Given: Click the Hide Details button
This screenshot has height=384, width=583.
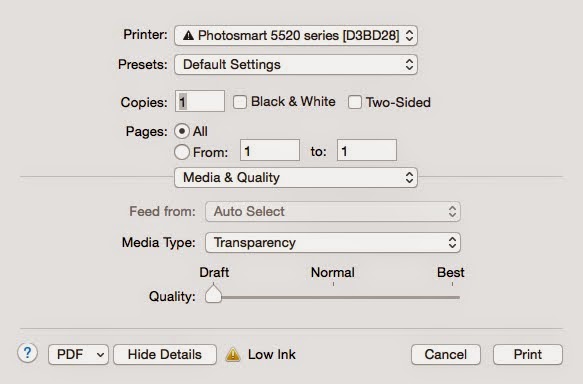Looking at the screenshot, I should pyautogui.click(x=165, y=354).
